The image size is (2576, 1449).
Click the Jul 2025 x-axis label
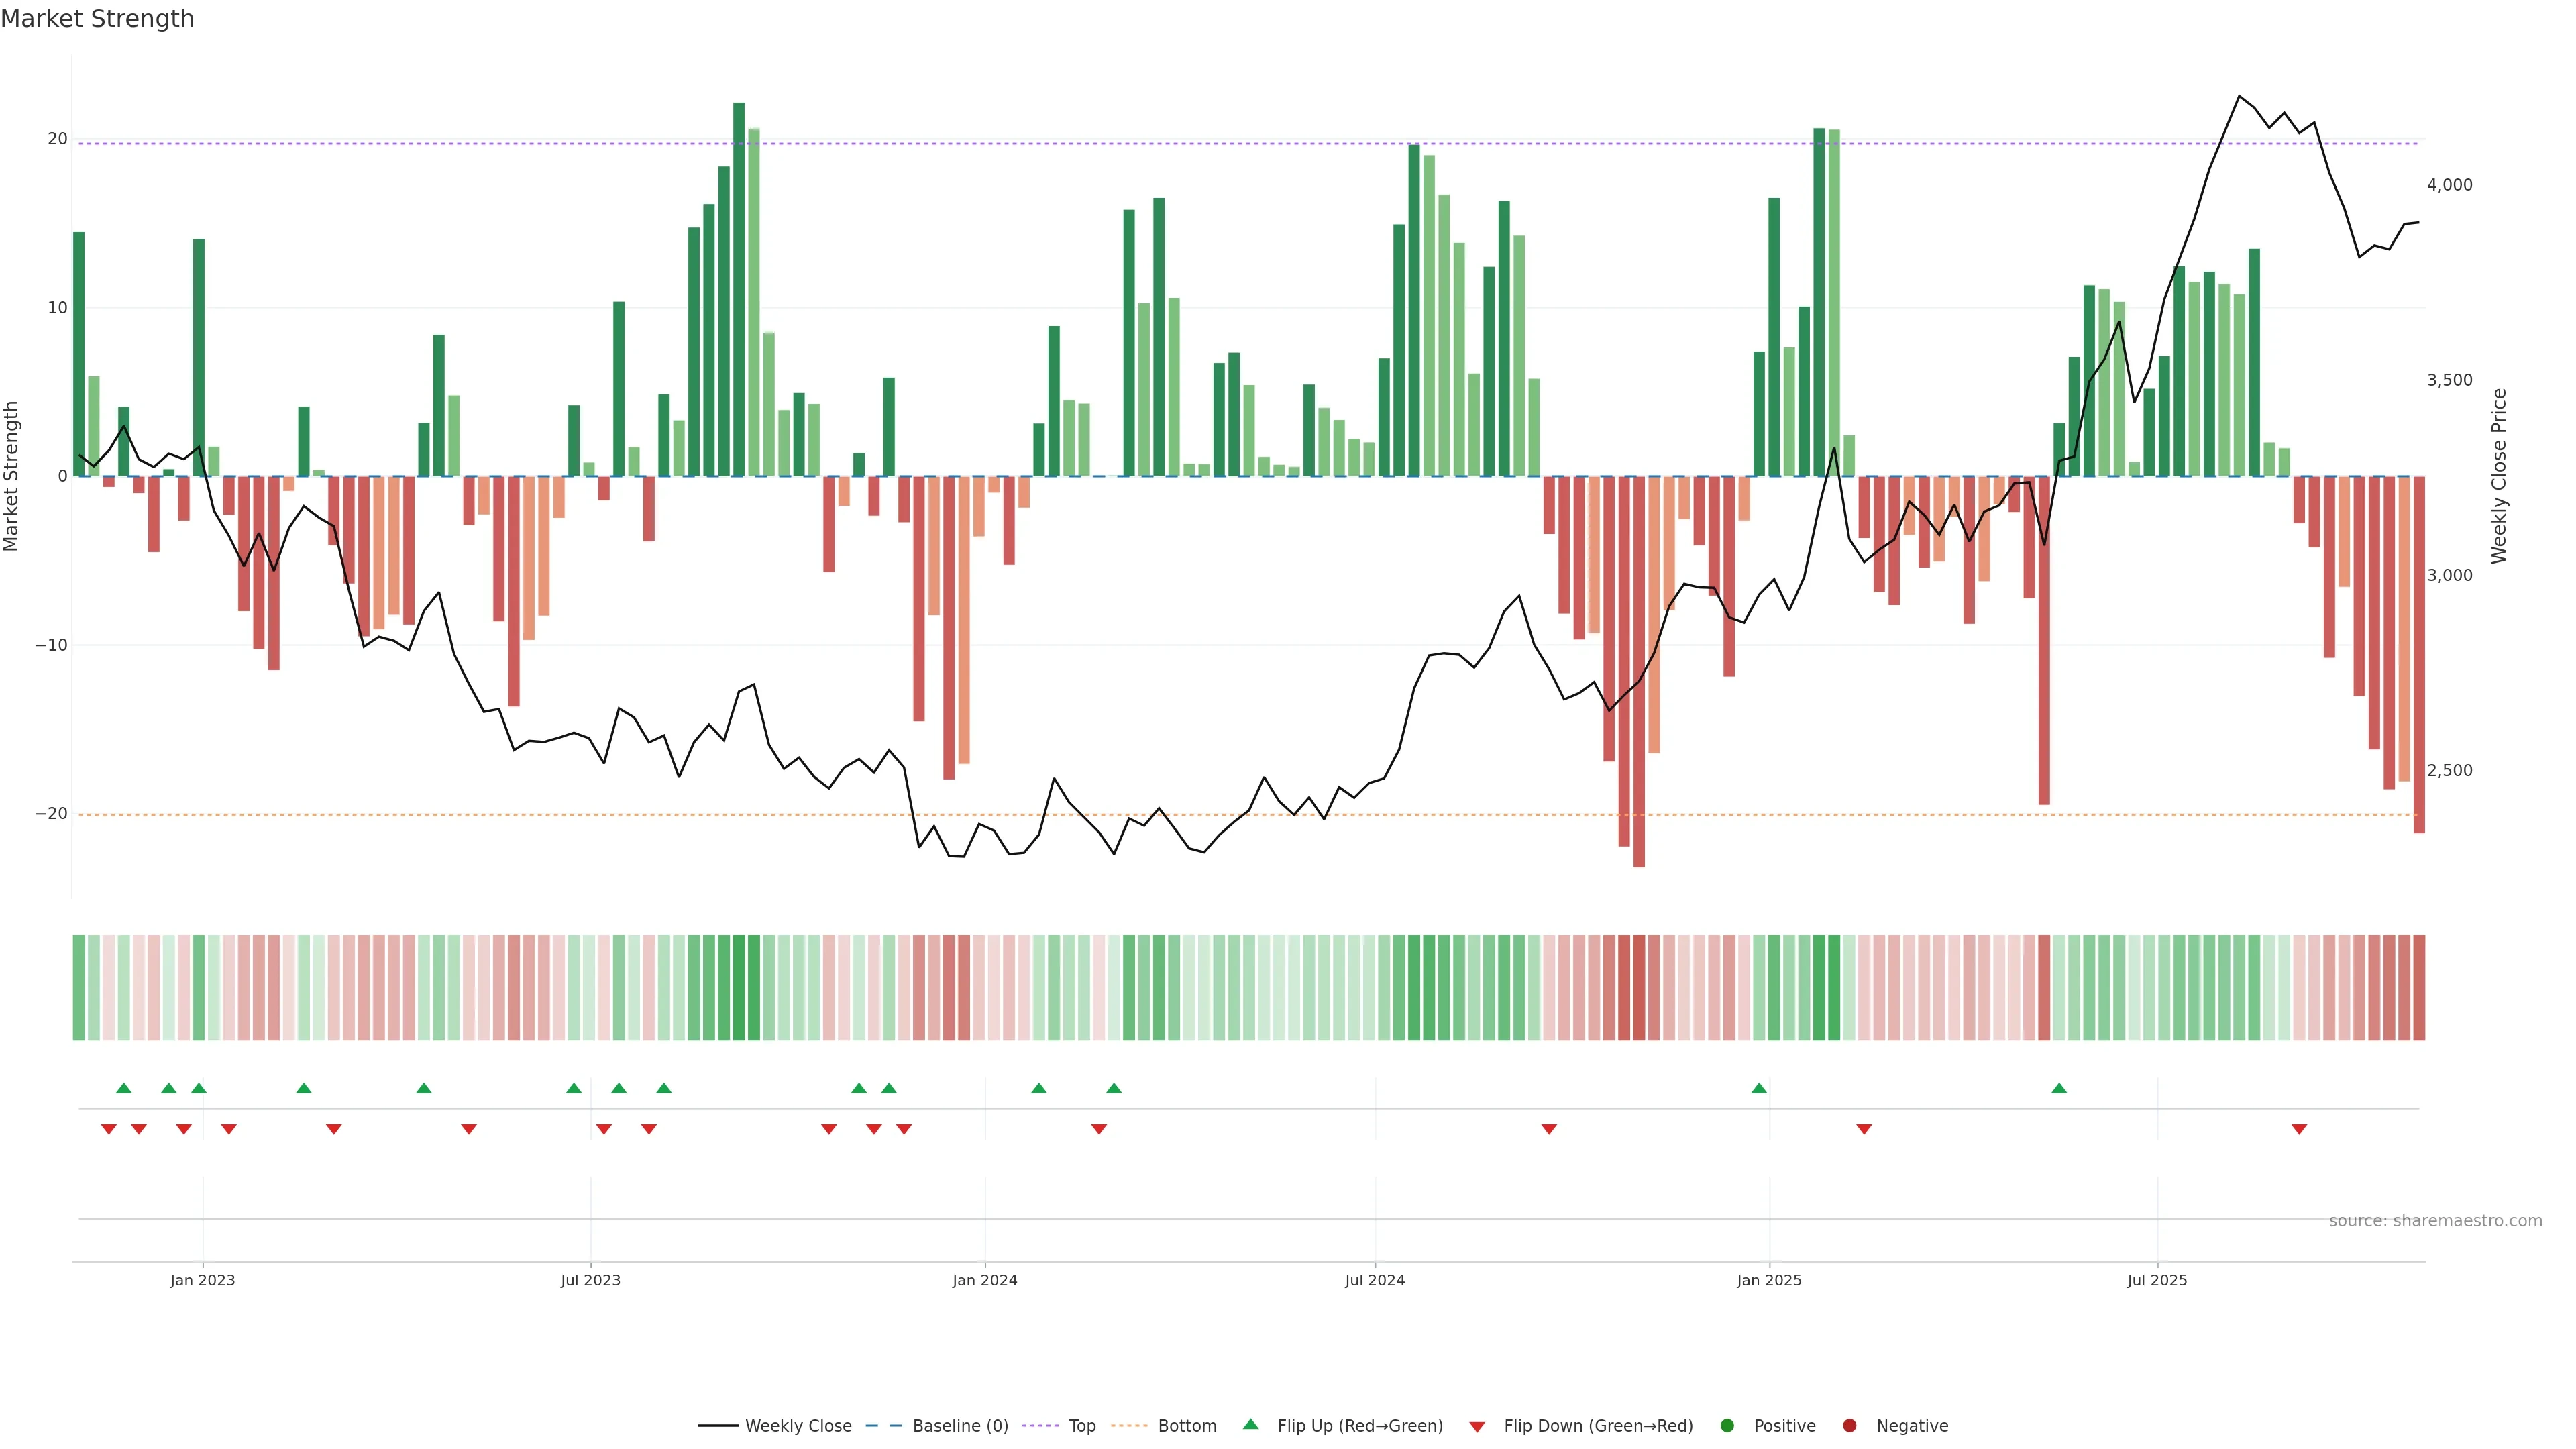coord(2157,1280)
